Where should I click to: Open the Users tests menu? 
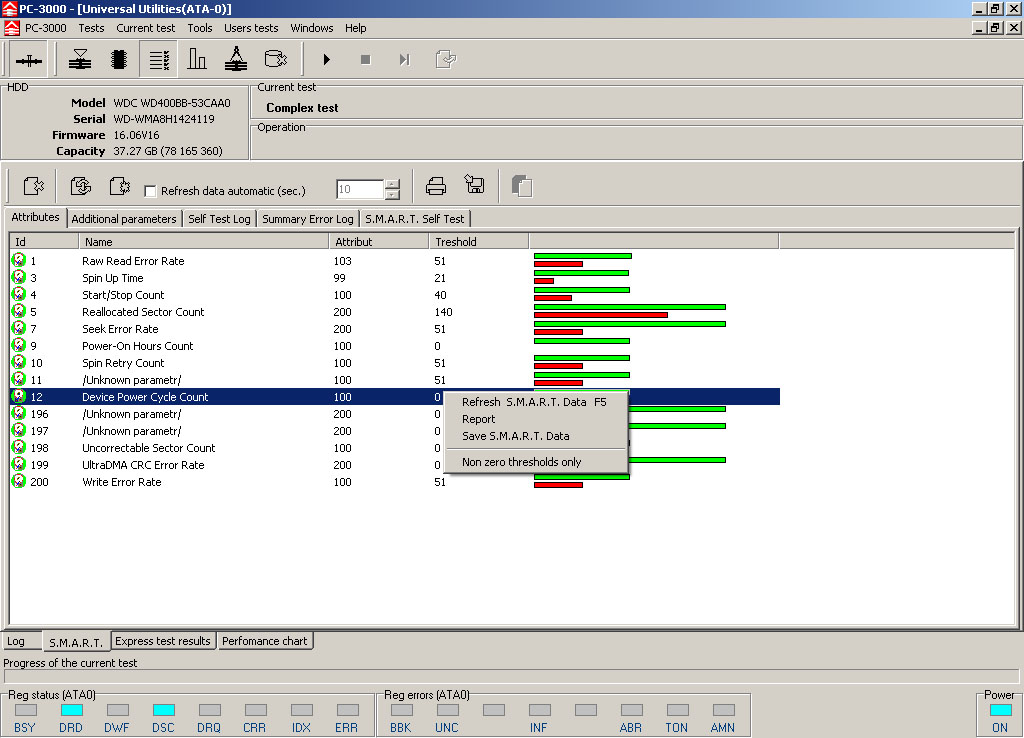coord(251,28)
